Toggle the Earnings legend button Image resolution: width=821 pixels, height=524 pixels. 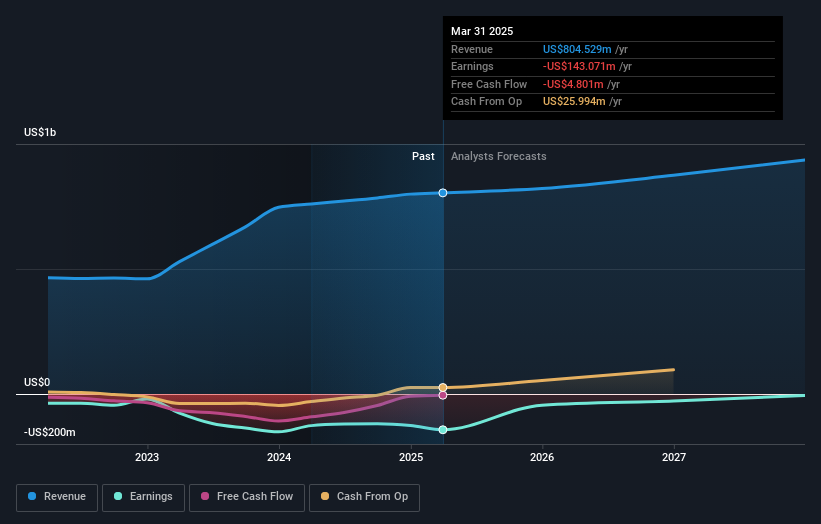point(143,497)
